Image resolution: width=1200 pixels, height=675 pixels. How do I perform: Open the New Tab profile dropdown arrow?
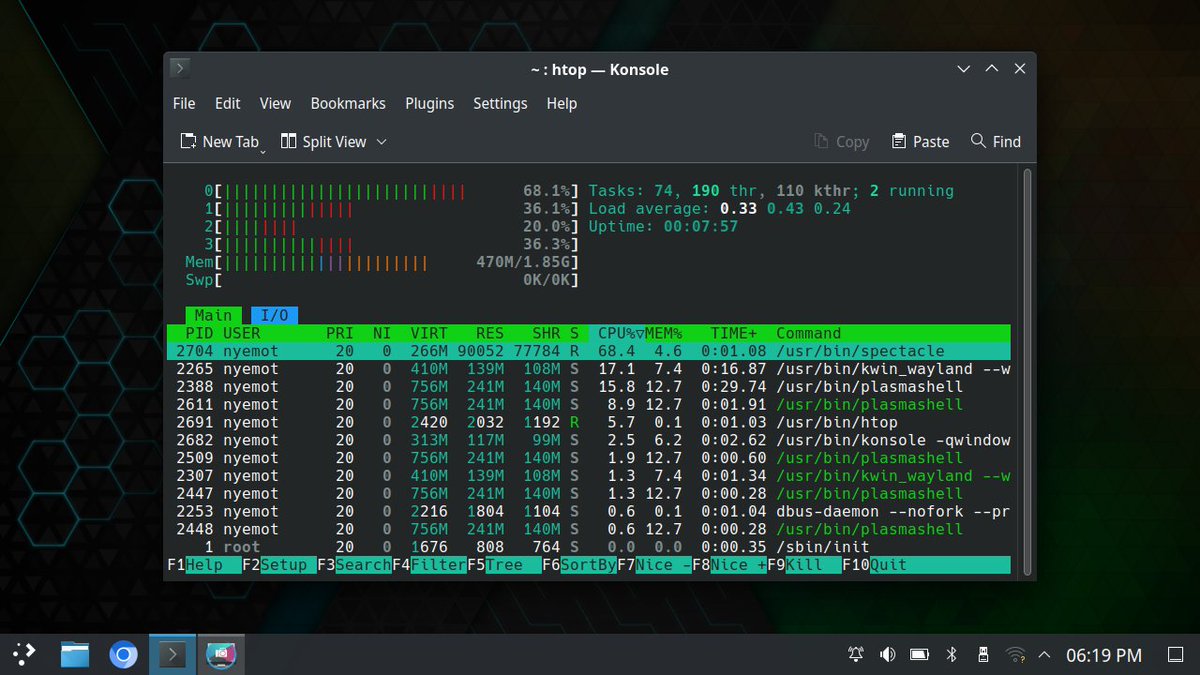(x=263, y=150)
